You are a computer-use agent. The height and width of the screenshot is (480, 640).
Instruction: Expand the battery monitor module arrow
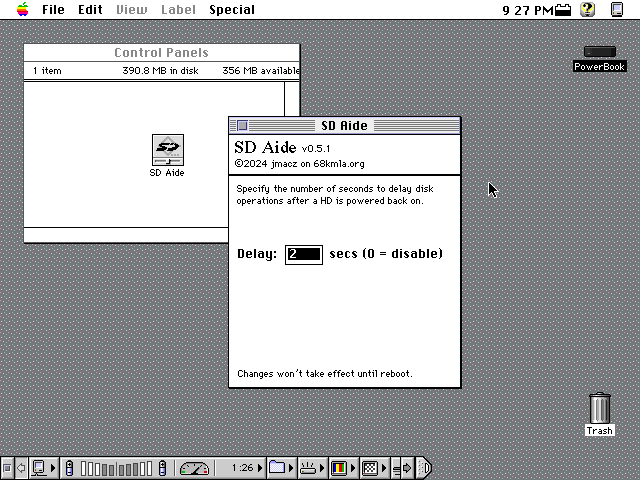pos(260,468)
